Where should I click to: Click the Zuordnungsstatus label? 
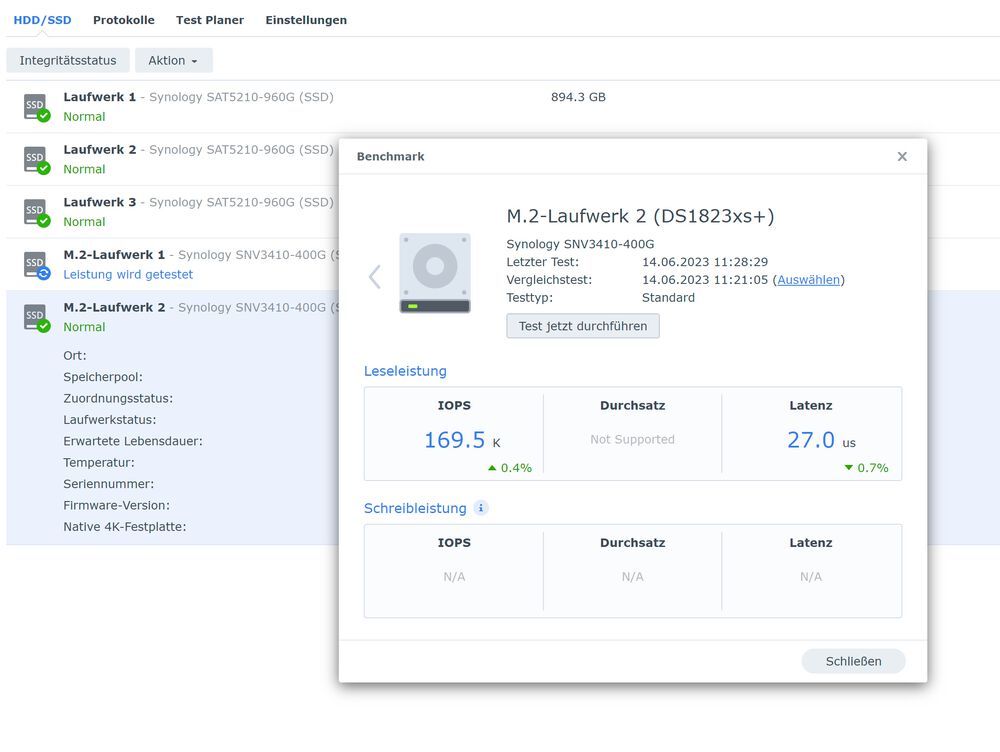118,399
